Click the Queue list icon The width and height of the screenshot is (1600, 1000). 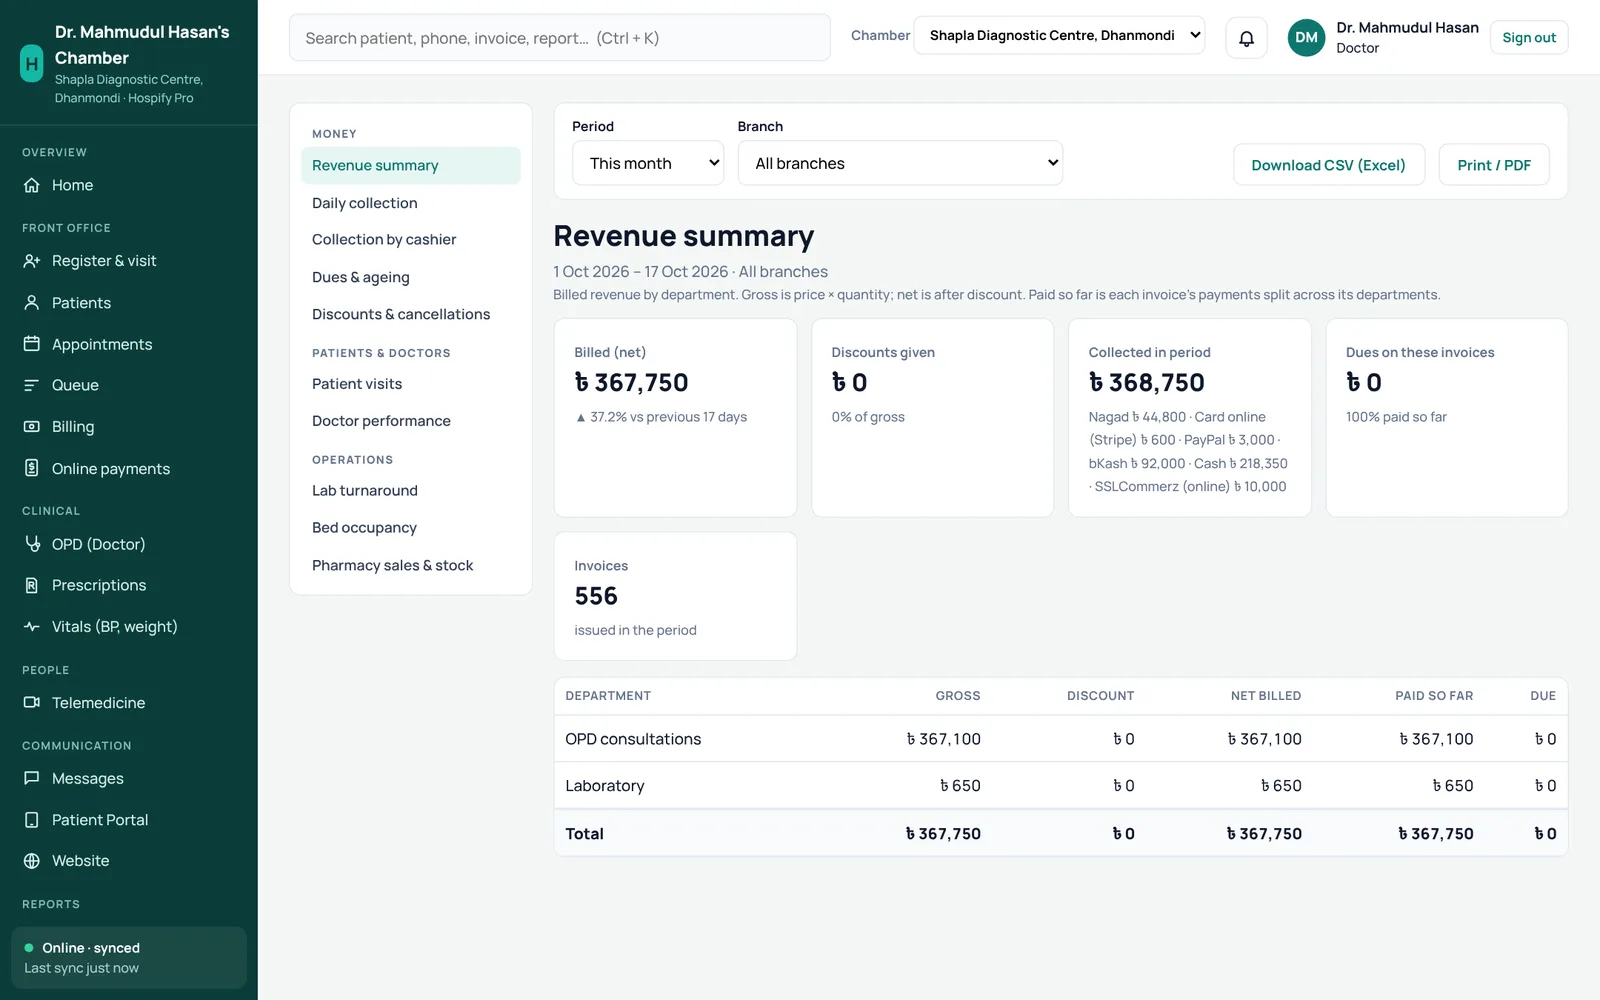coord(32,385)
